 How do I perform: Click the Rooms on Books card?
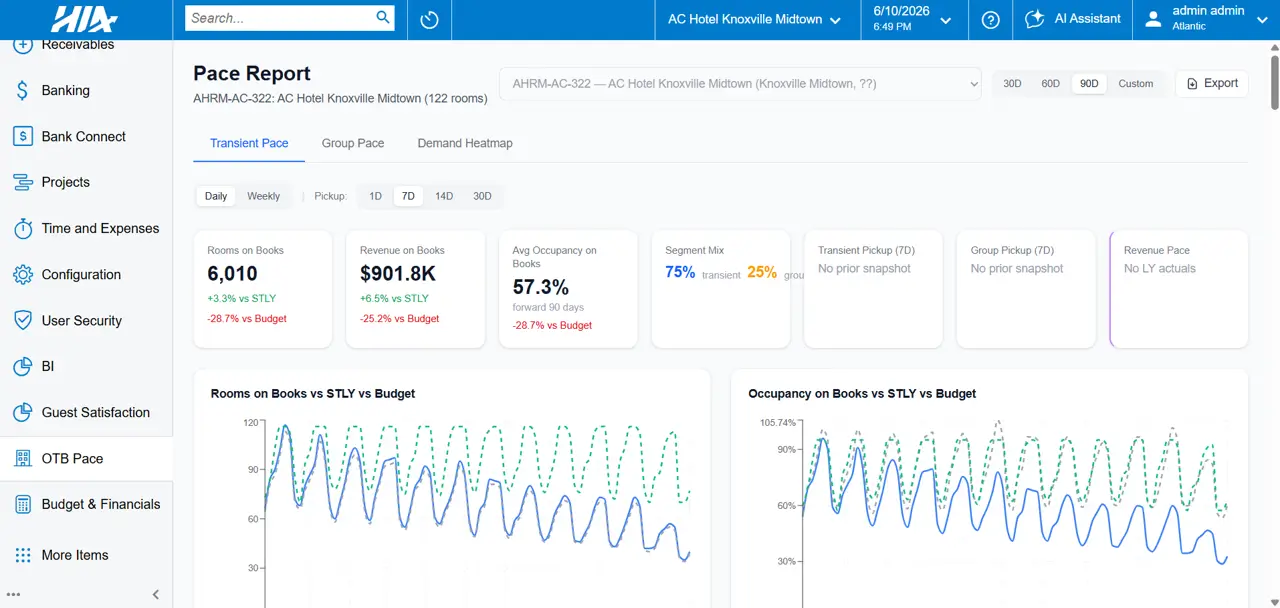[263, 290]
